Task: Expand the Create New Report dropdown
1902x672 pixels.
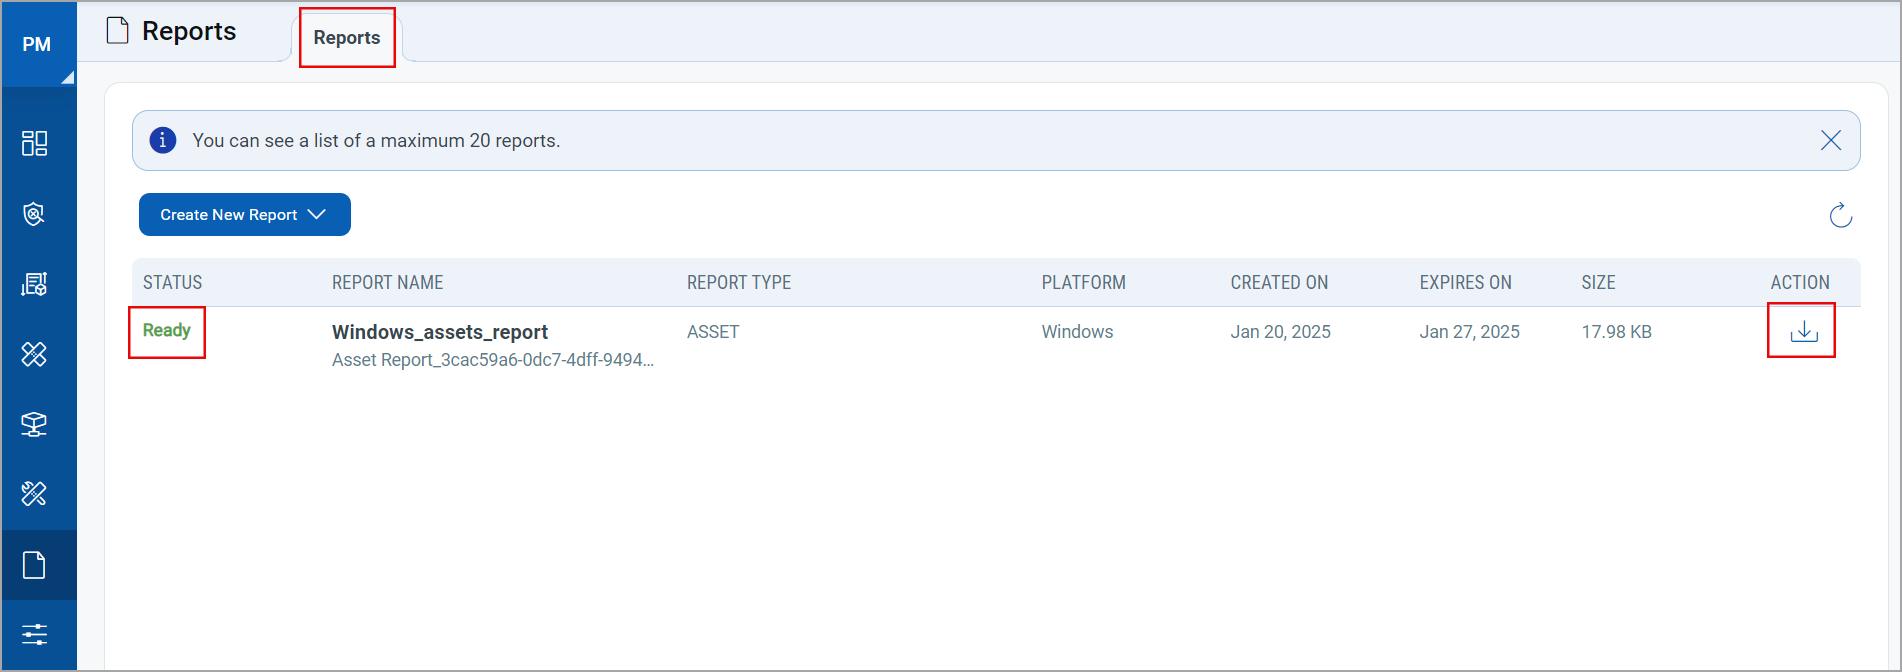Action: tap(245, 215)
